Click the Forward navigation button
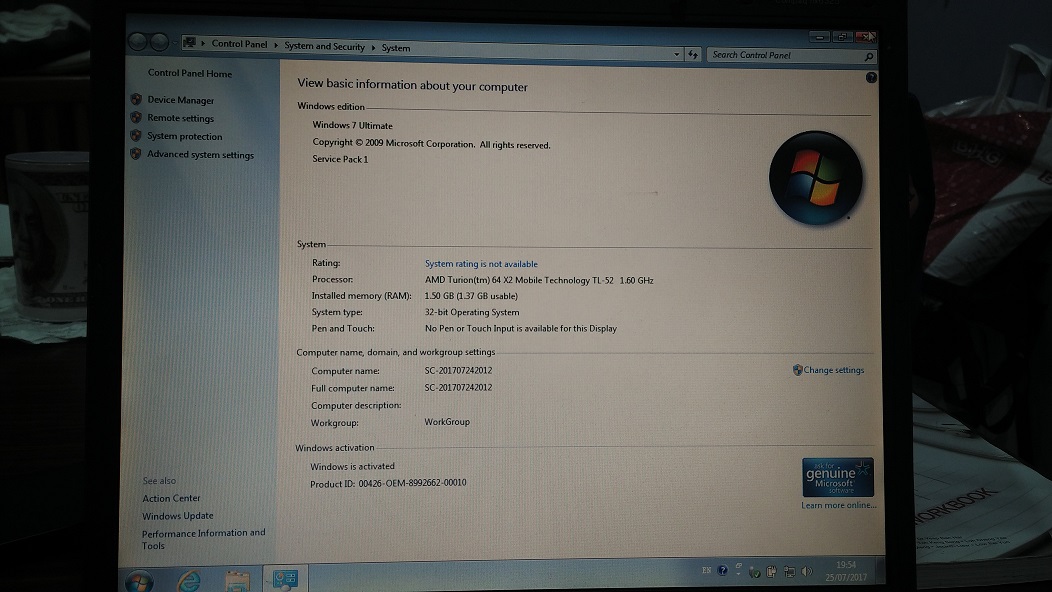Viewport: 1052px width, 592px height. 159,42
